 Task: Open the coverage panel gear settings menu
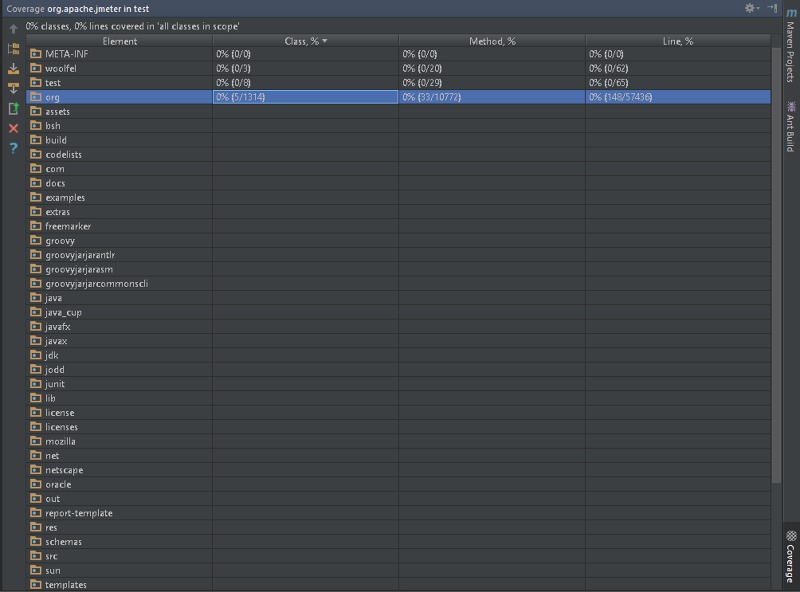coord(750,8)
